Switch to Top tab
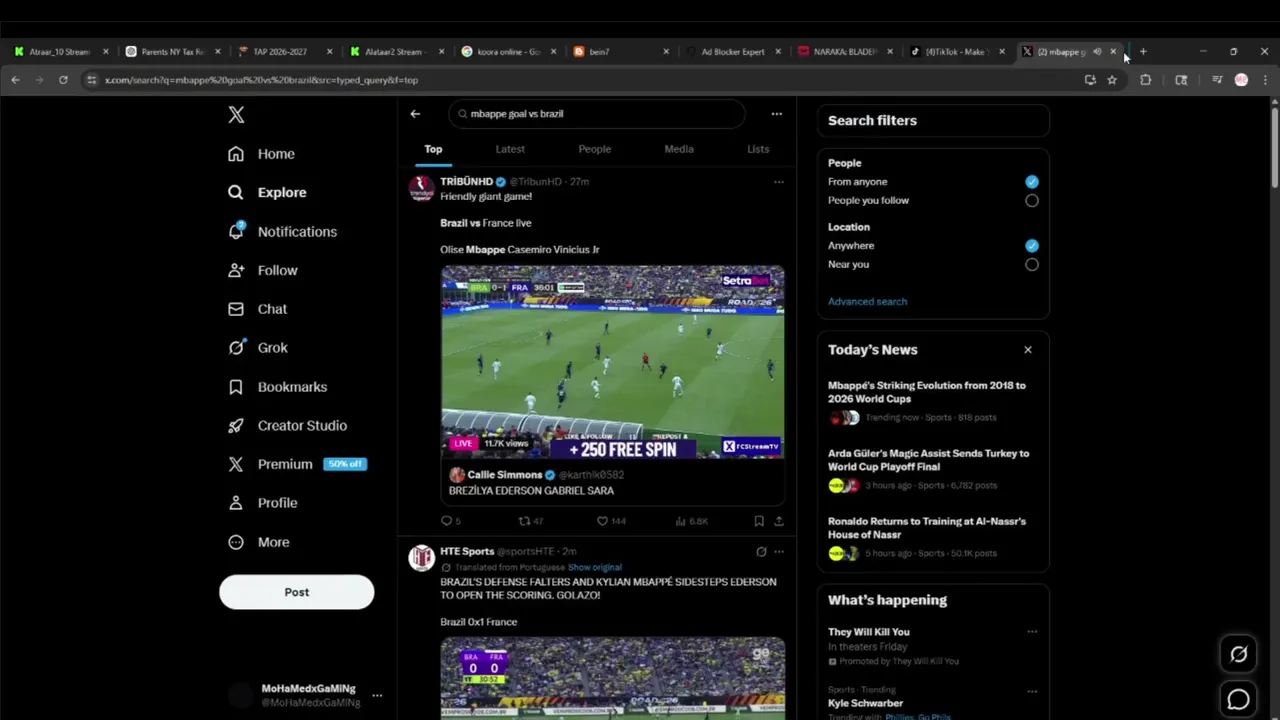Image resolution: width=1280 pixels, height=720 pixels. pyautogui.click(x=433, y=149)
